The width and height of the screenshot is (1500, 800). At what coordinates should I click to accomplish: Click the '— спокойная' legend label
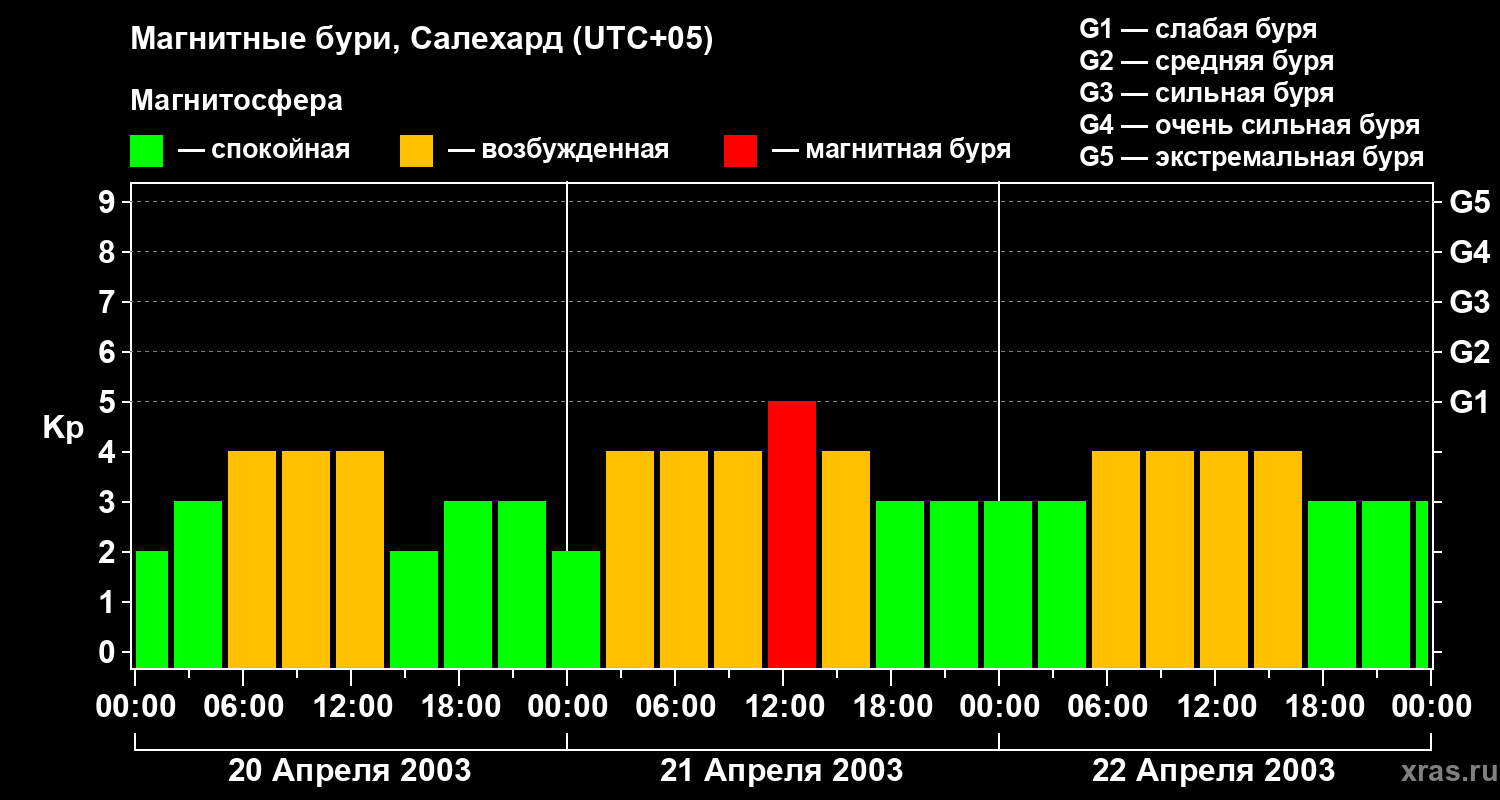point(264,150)
